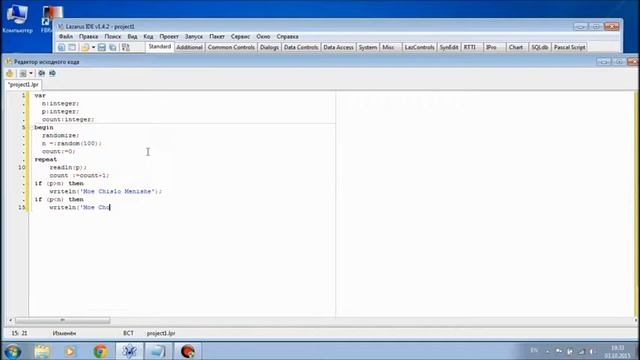
Task: Click the New Form toolbar icon
Action: [x=72, y=47]
